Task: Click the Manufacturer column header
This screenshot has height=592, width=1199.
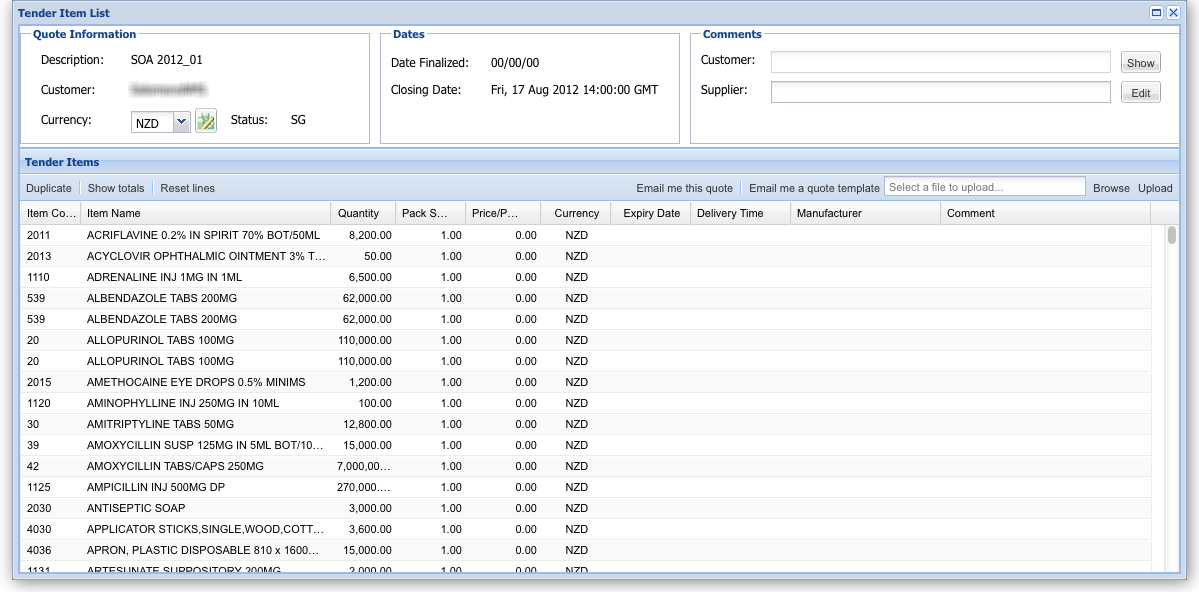Action: coord(866,213)
